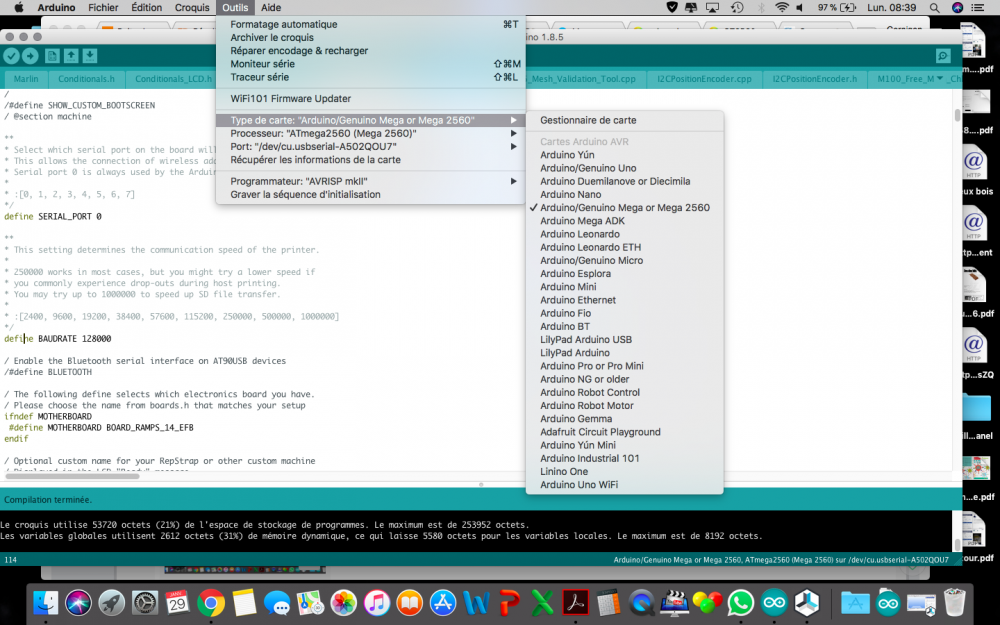The height and width of the screenshot is (625, 1000).
Task: Open Photos from the Dock
Action: (343, 603)
